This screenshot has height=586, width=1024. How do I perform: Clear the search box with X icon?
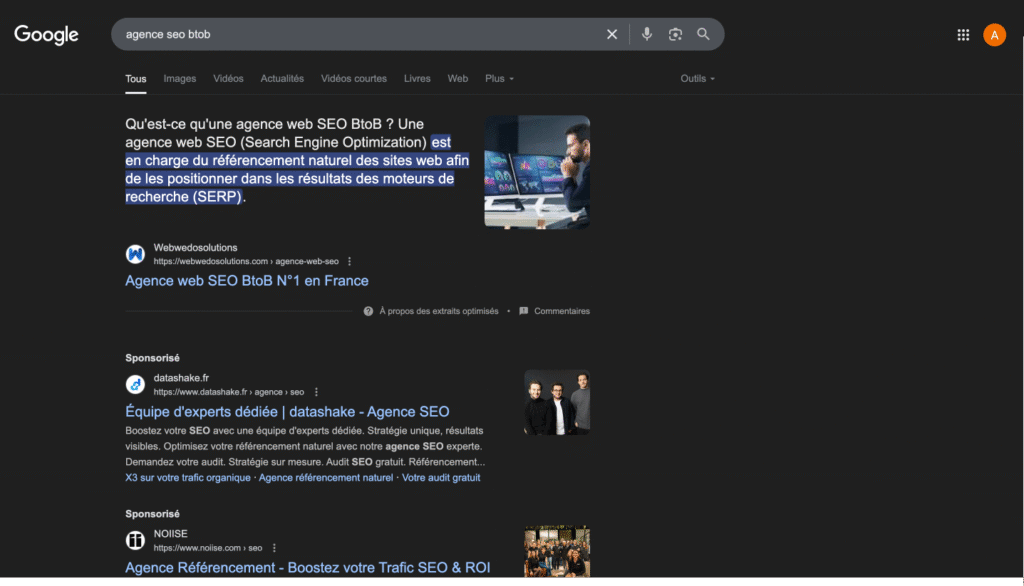[x=611, y=34]
